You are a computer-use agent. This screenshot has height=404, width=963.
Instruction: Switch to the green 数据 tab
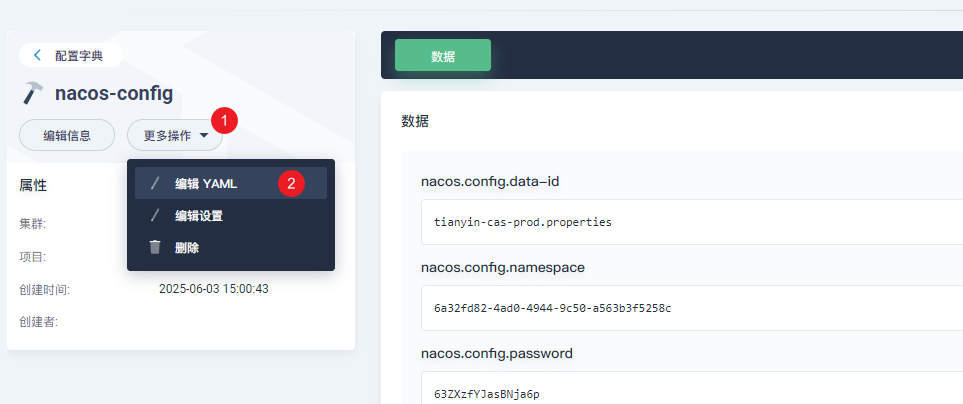[x=443, y=56]
